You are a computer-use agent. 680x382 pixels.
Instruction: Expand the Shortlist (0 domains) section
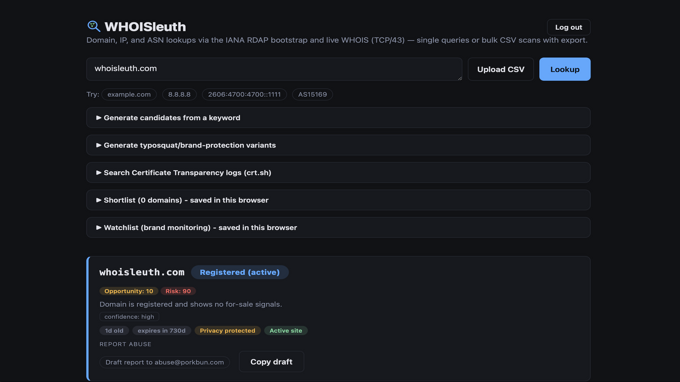[x=338, y=200]
